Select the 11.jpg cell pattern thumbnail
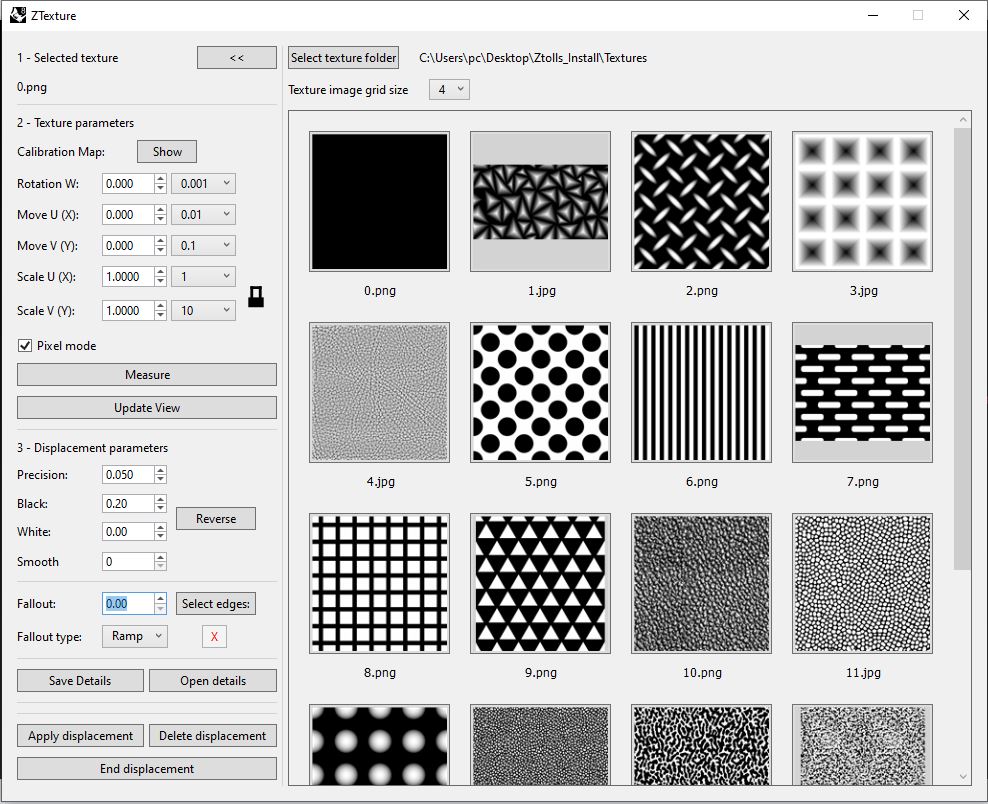The image size is (988, 804). click(x=863, y=583)
